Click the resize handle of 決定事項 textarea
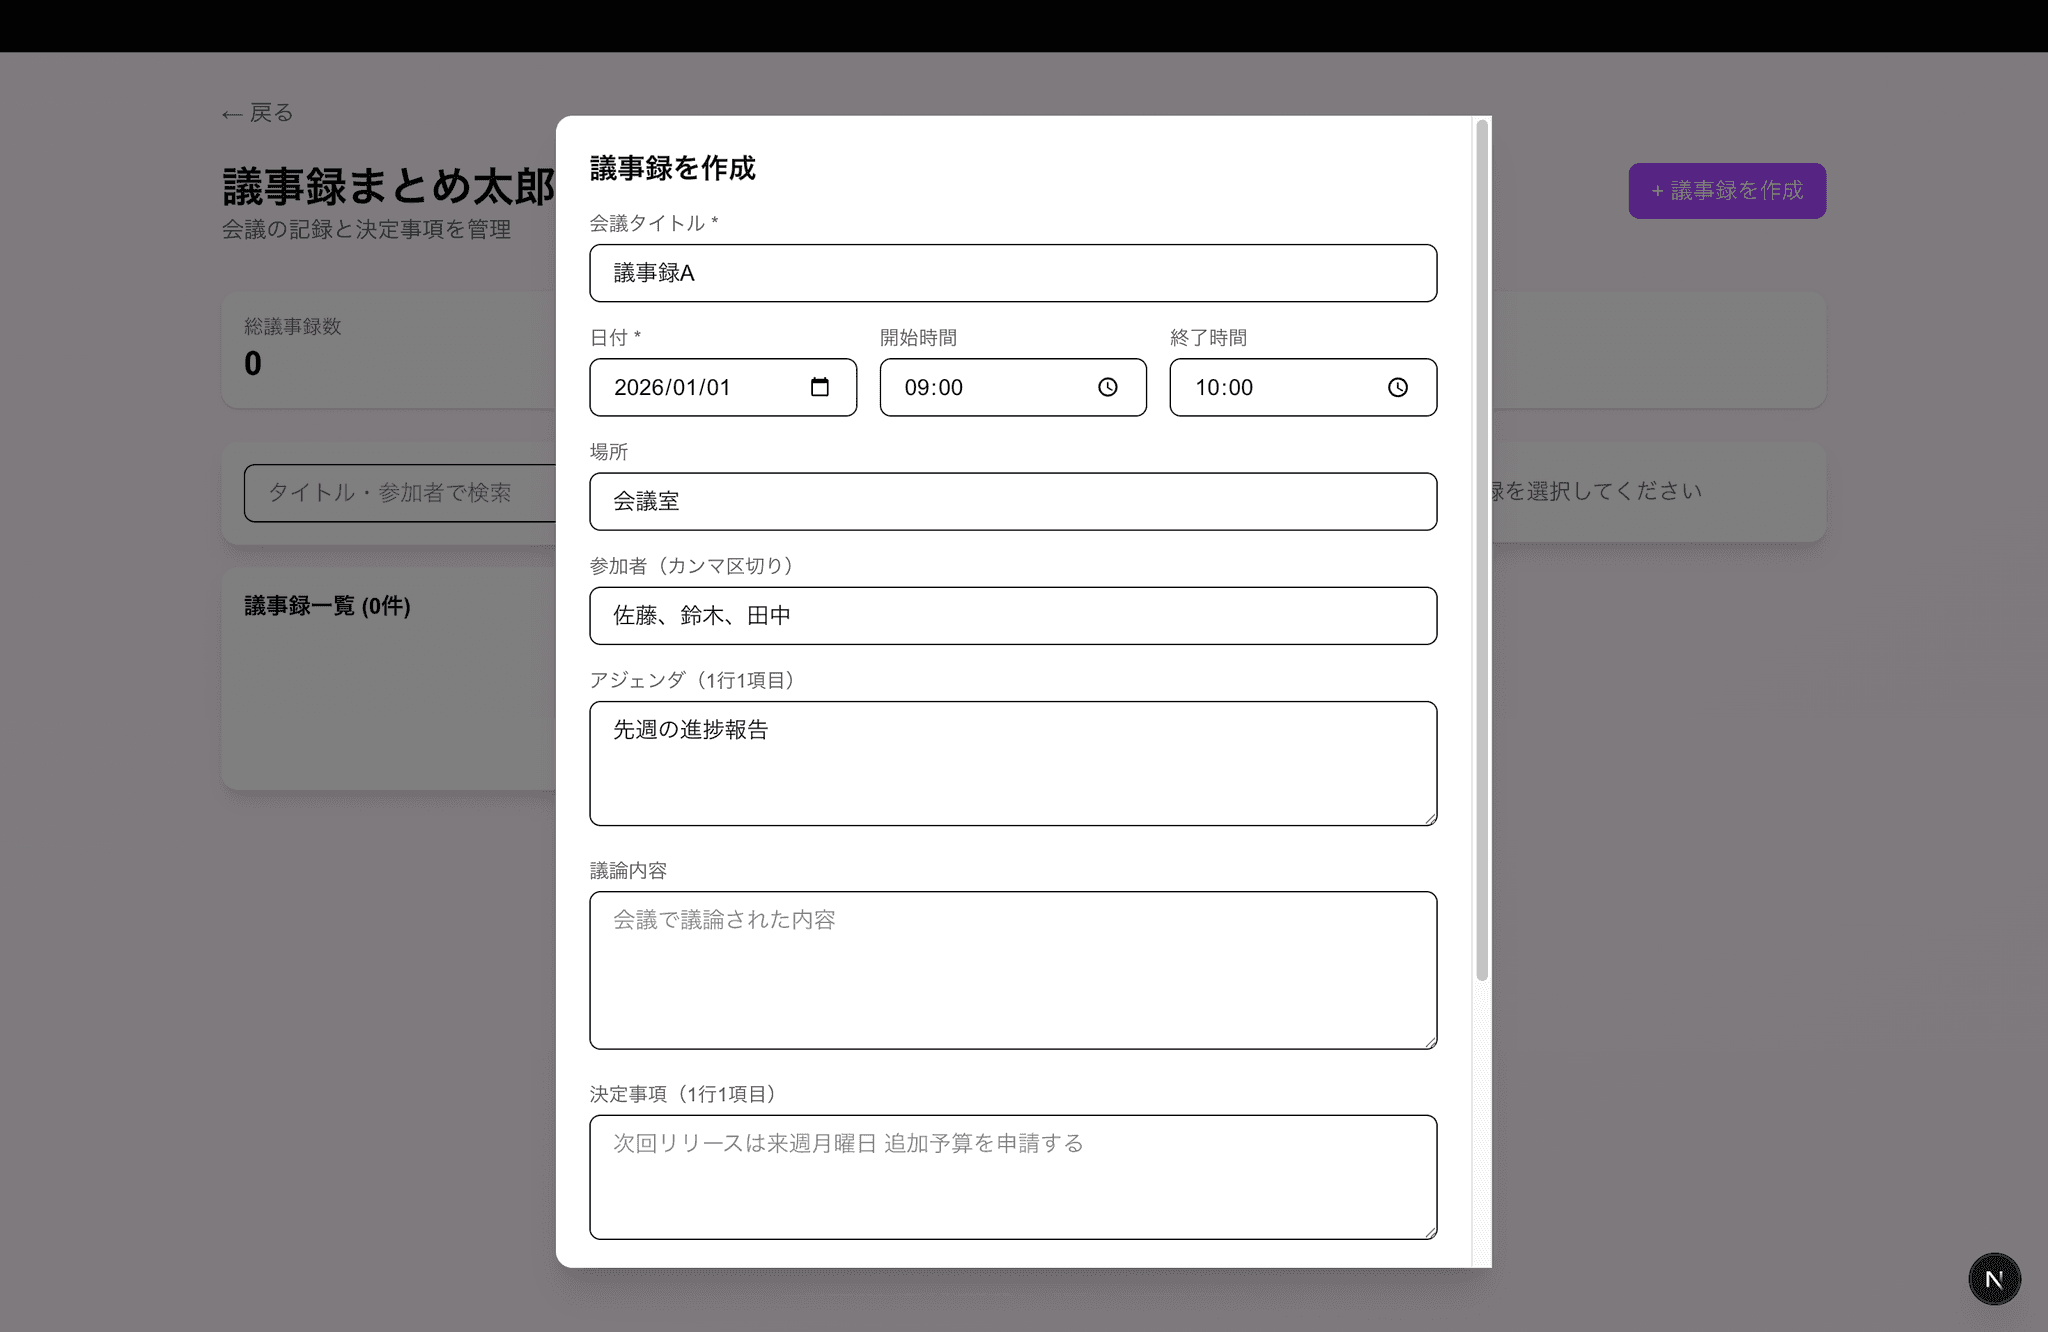The image size is (2048, 1332). click(x=1431, y=1233)
